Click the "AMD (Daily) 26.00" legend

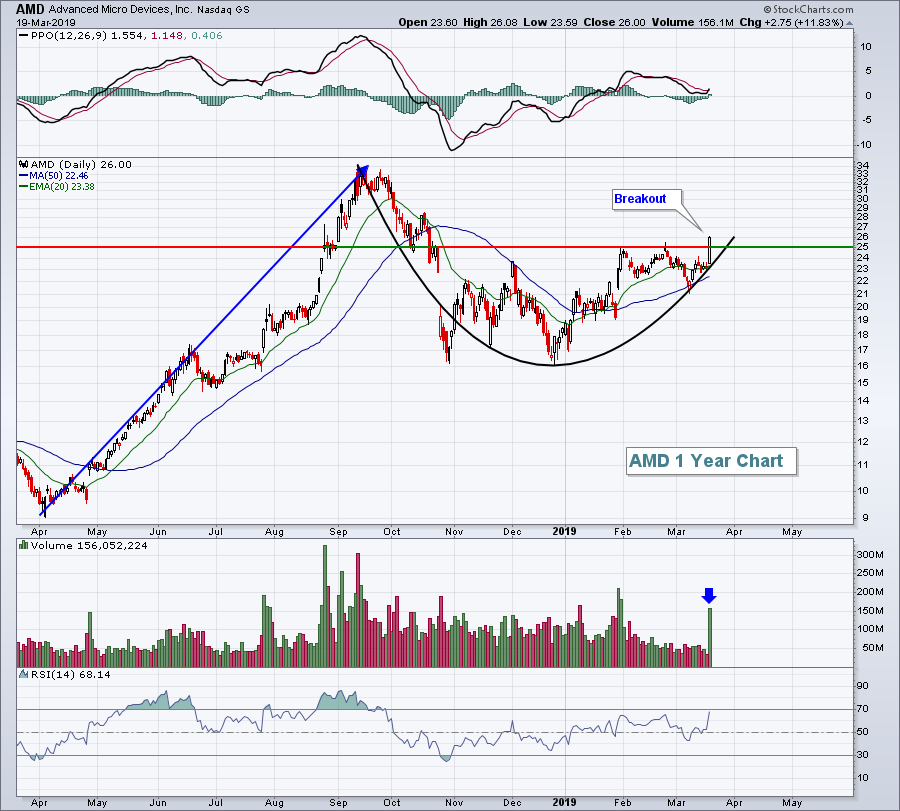81,164
